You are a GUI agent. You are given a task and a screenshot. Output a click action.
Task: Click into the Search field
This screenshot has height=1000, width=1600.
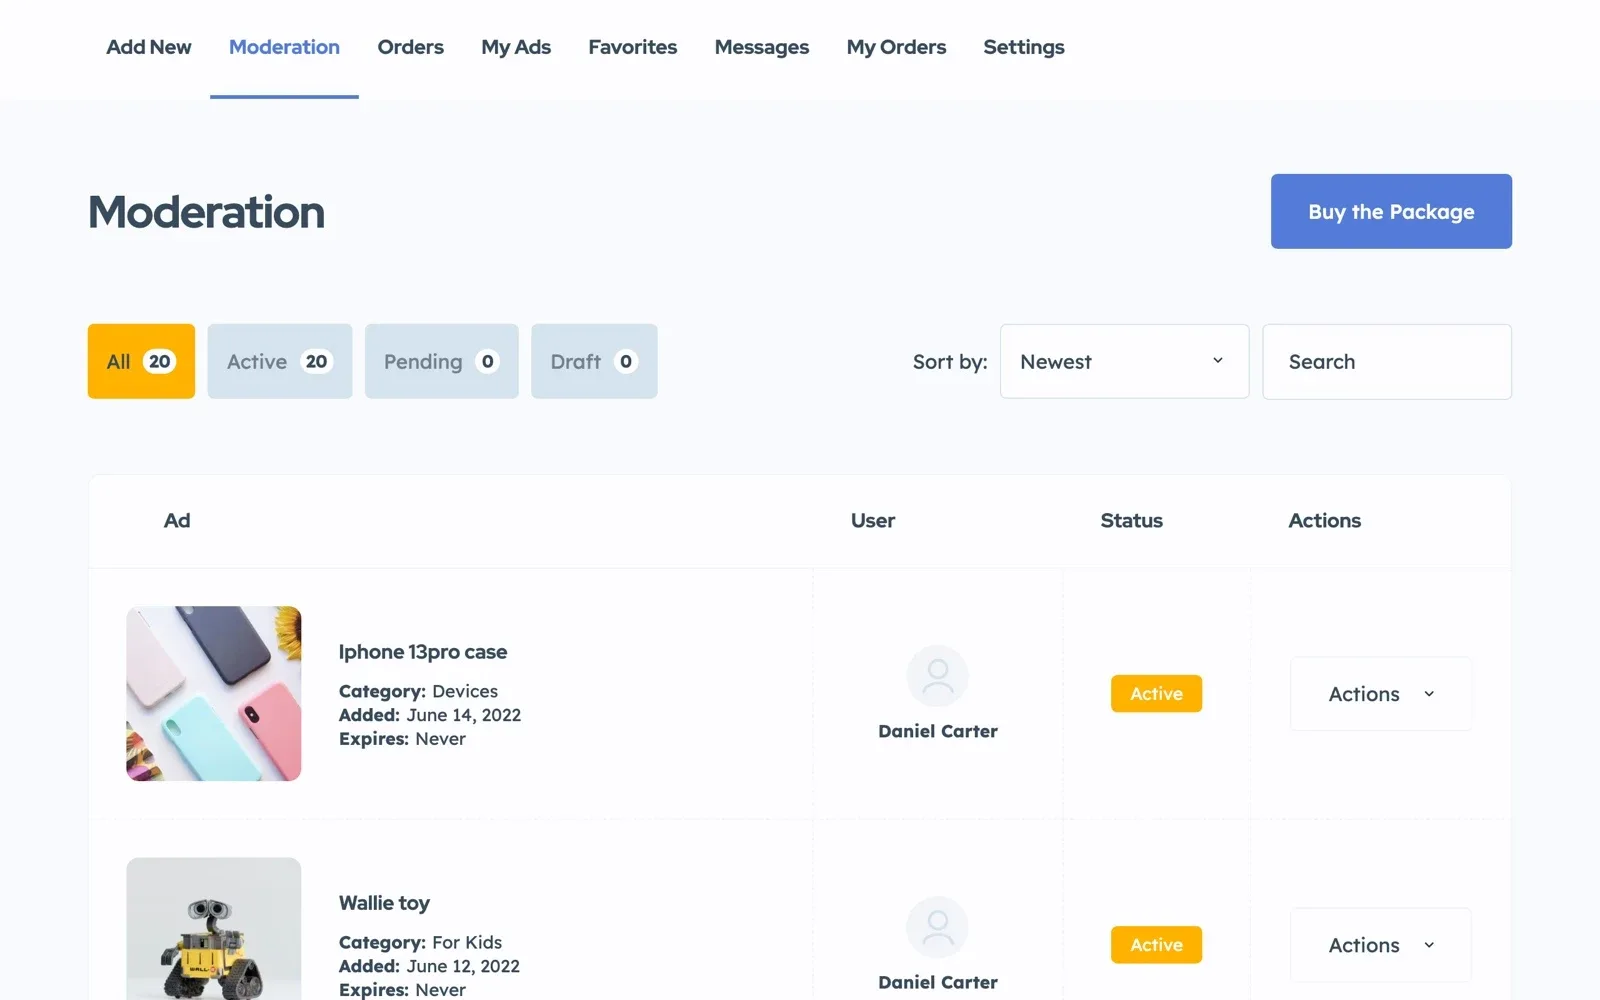point(1386,361)
